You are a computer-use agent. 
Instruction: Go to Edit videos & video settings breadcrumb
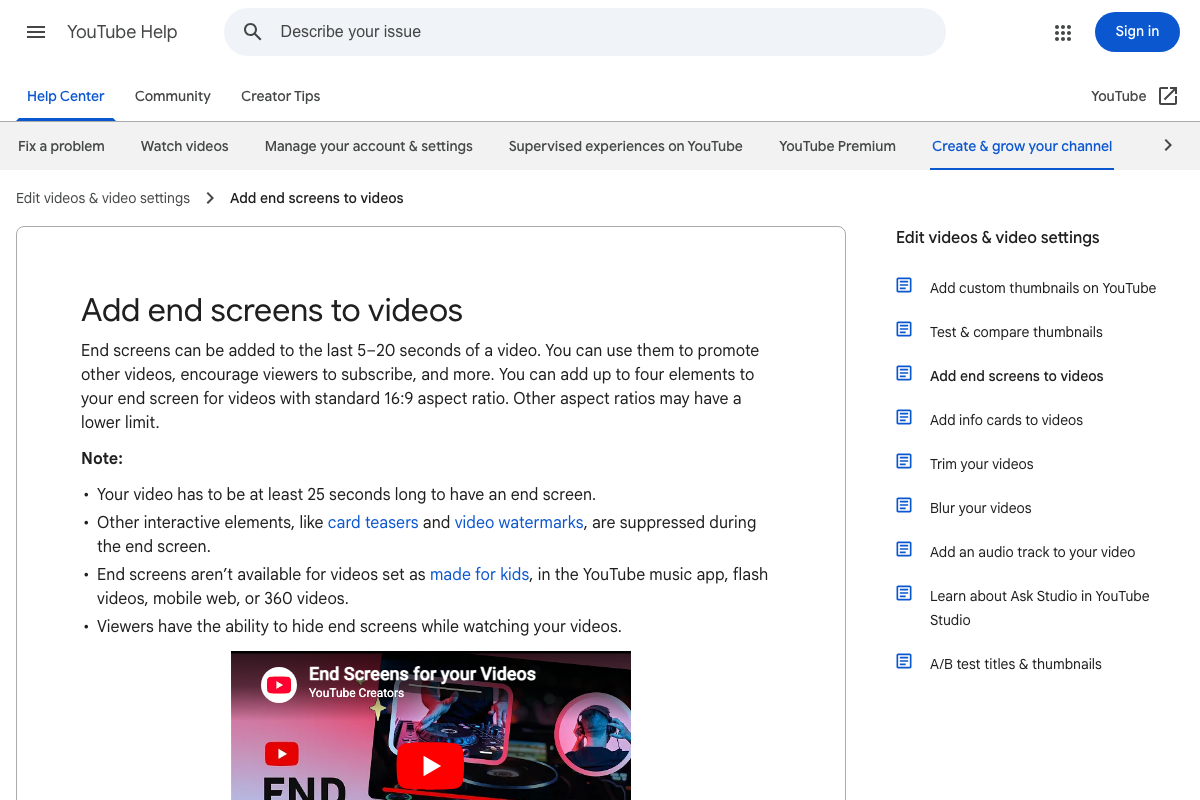[103, 198]
